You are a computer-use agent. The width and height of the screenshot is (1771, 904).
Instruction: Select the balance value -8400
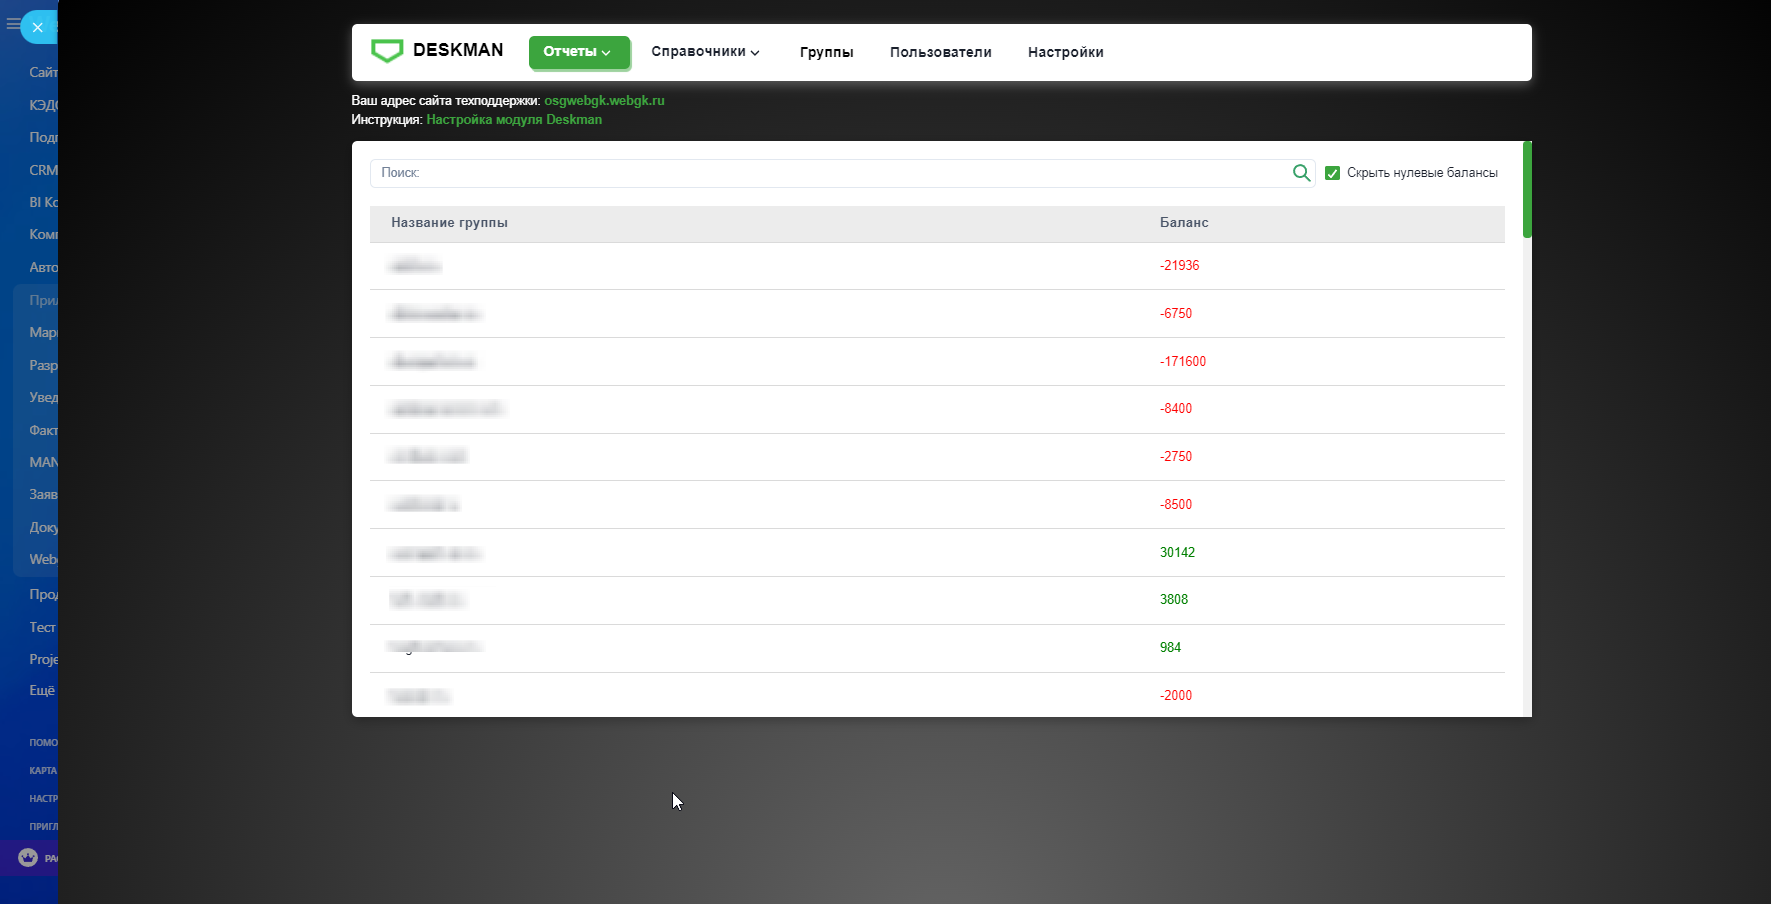(1176, 408)
